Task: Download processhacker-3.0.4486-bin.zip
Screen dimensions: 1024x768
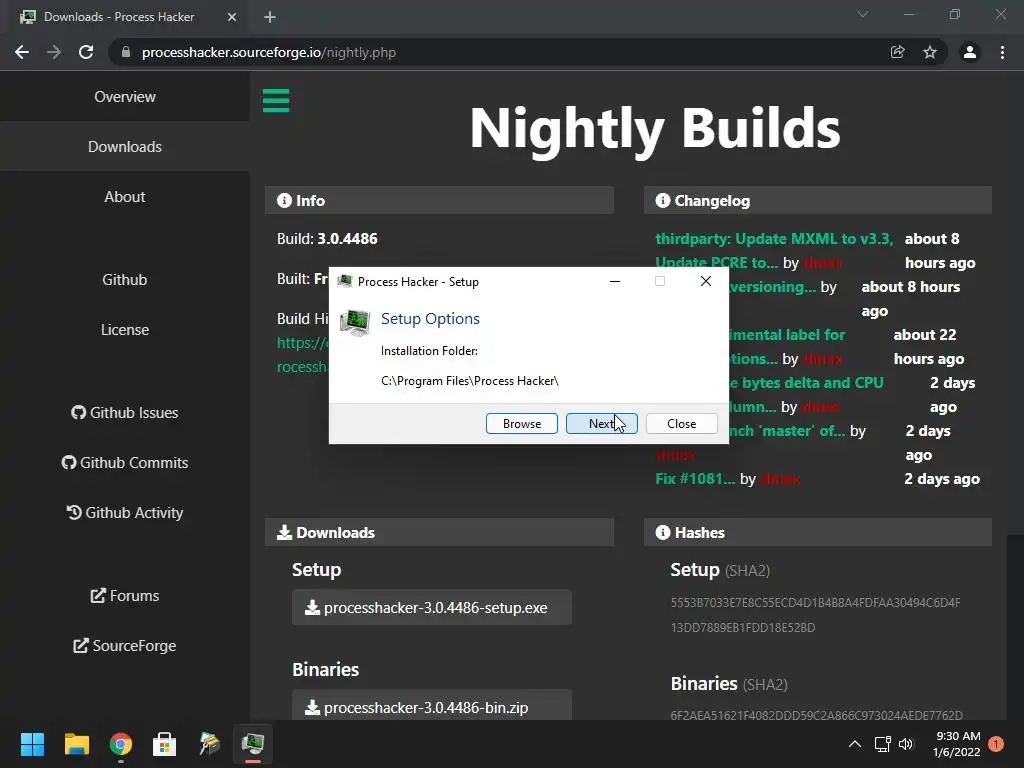Action: [432, 705]
